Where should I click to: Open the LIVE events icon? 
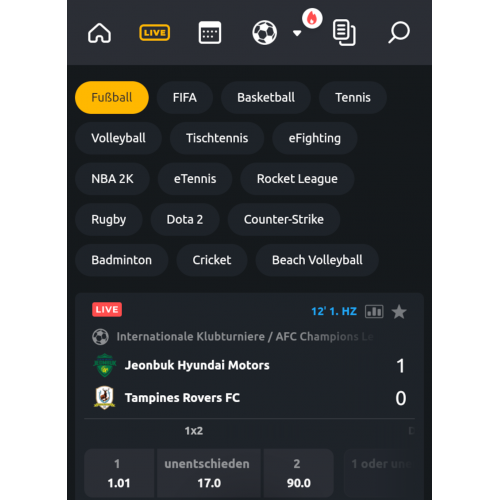click(x=154, y=33)
